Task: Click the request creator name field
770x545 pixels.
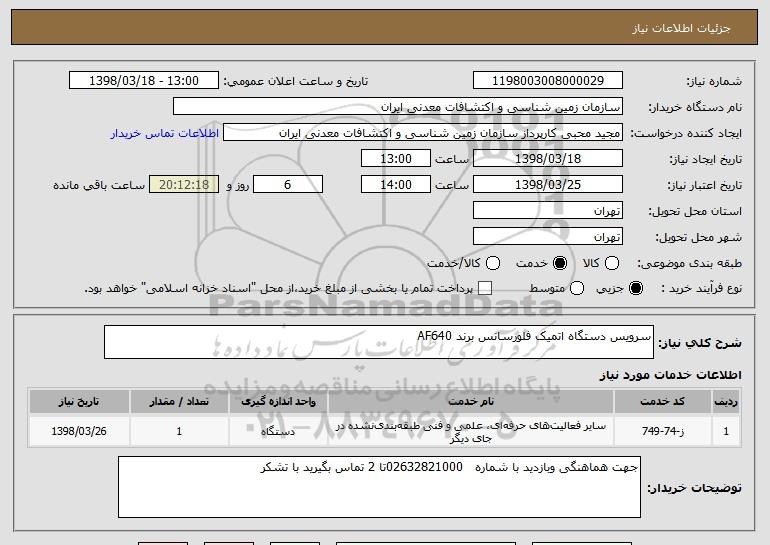Action: tap(423, 133)
